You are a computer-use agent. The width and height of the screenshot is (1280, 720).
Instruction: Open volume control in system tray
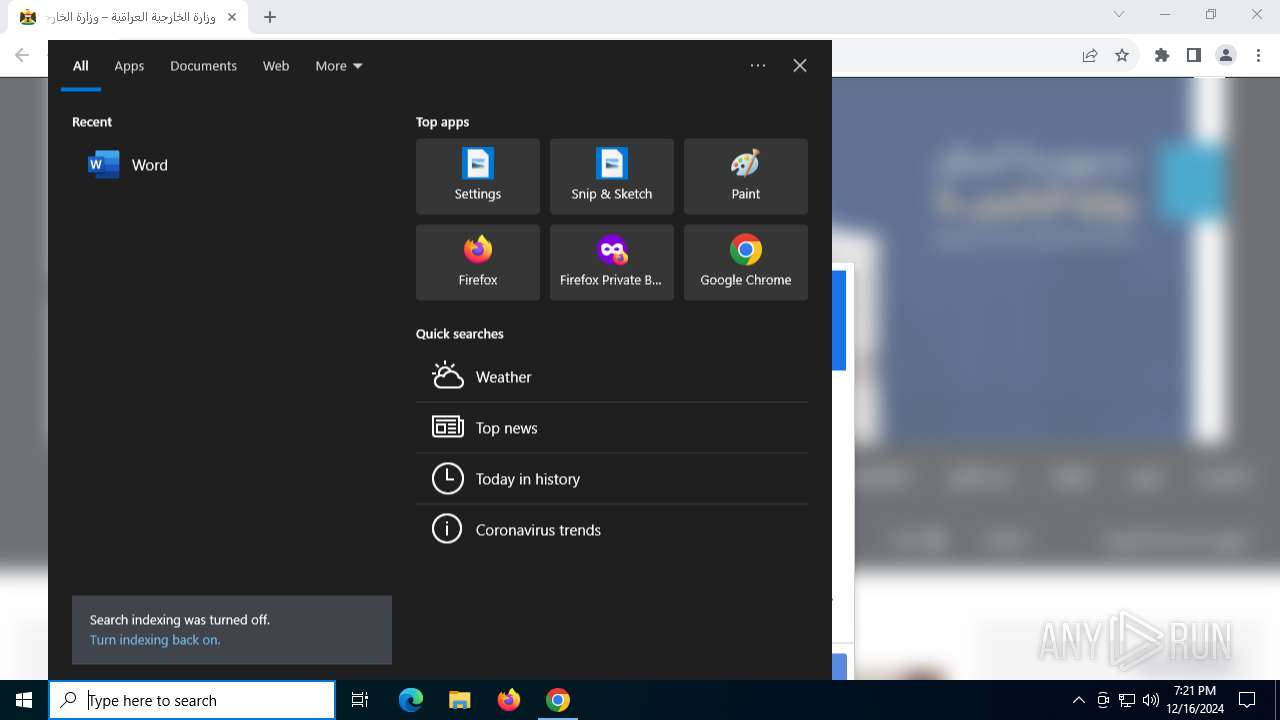(x=1151, y=700)
